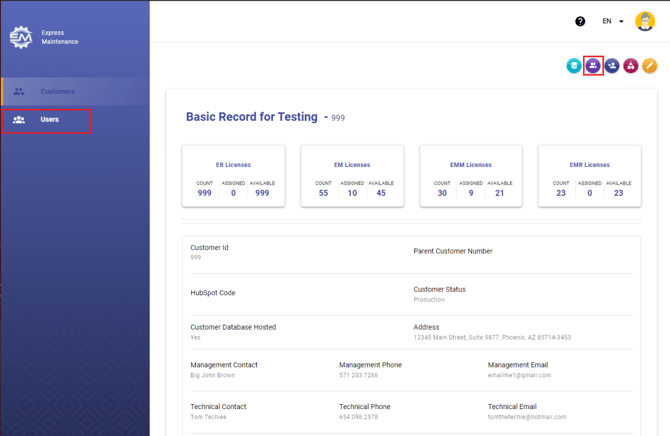Select the ER Licenses card
This screenshot has height=436, width=670.
click(x=233, y=177)
